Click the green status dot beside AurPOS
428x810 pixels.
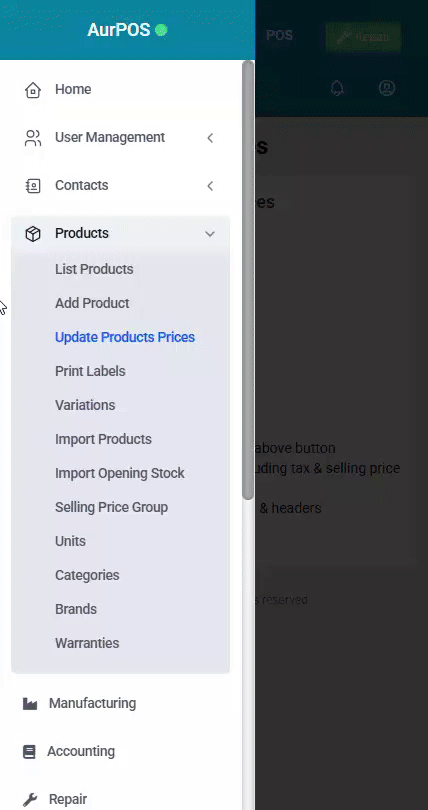(x=161, y=30)
